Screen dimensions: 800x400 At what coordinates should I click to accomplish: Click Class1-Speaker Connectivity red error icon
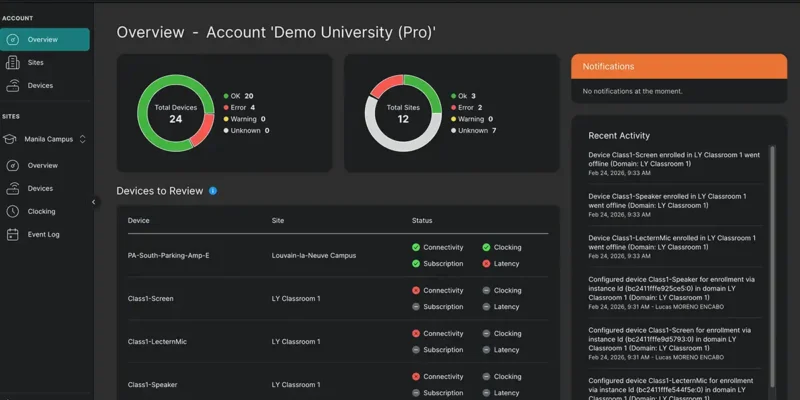pos(416,377)
